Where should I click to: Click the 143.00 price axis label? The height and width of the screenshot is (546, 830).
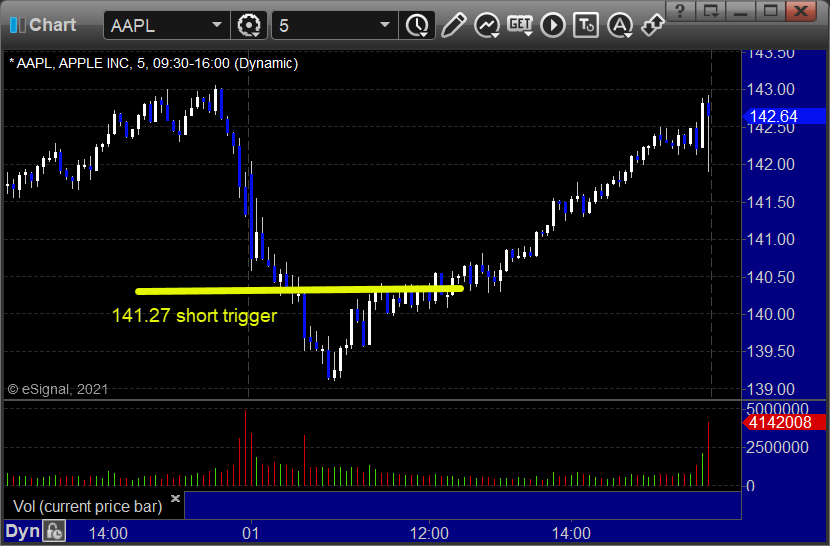[771, 89]
